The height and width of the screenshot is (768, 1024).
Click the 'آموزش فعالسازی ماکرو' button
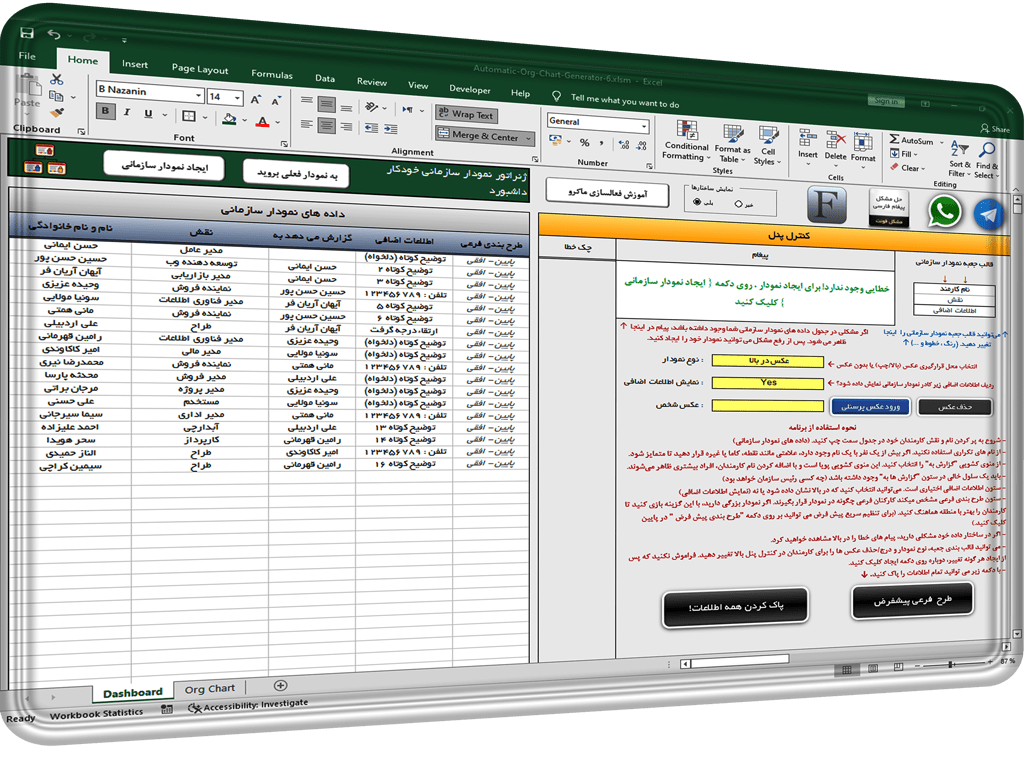[607, 193]
